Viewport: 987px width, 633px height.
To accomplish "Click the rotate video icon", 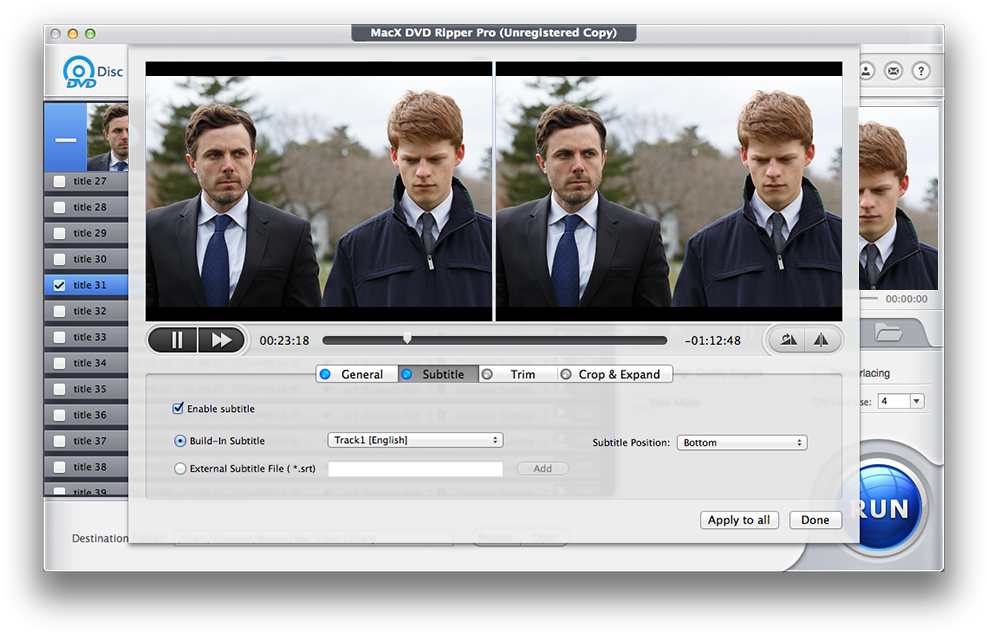I will (x=789, y=340).
